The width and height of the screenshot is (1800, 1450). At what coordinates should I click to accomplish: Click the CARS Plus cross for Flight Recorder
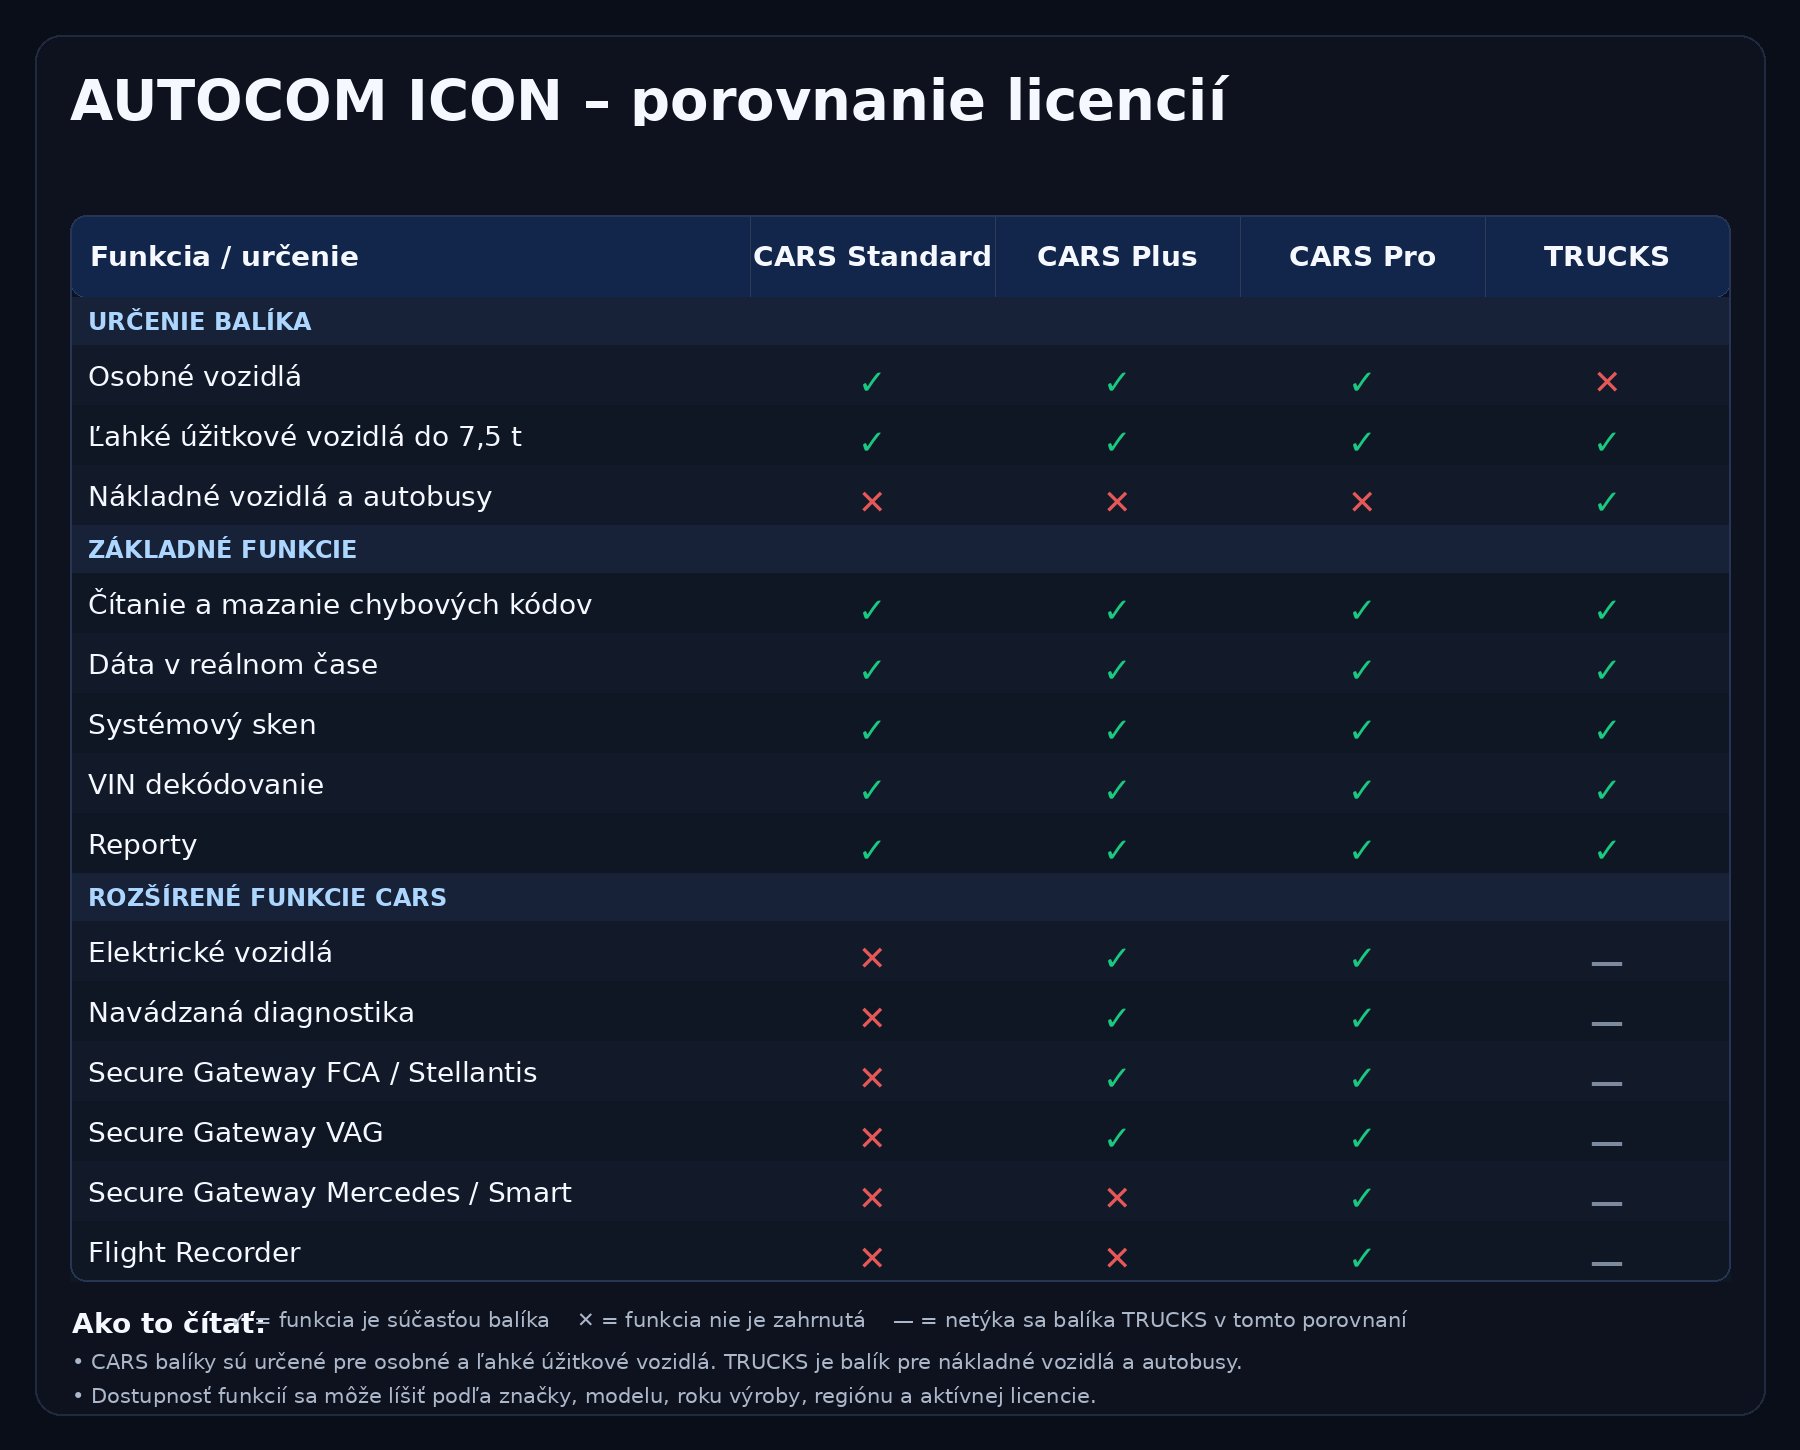(1117, 1257)
